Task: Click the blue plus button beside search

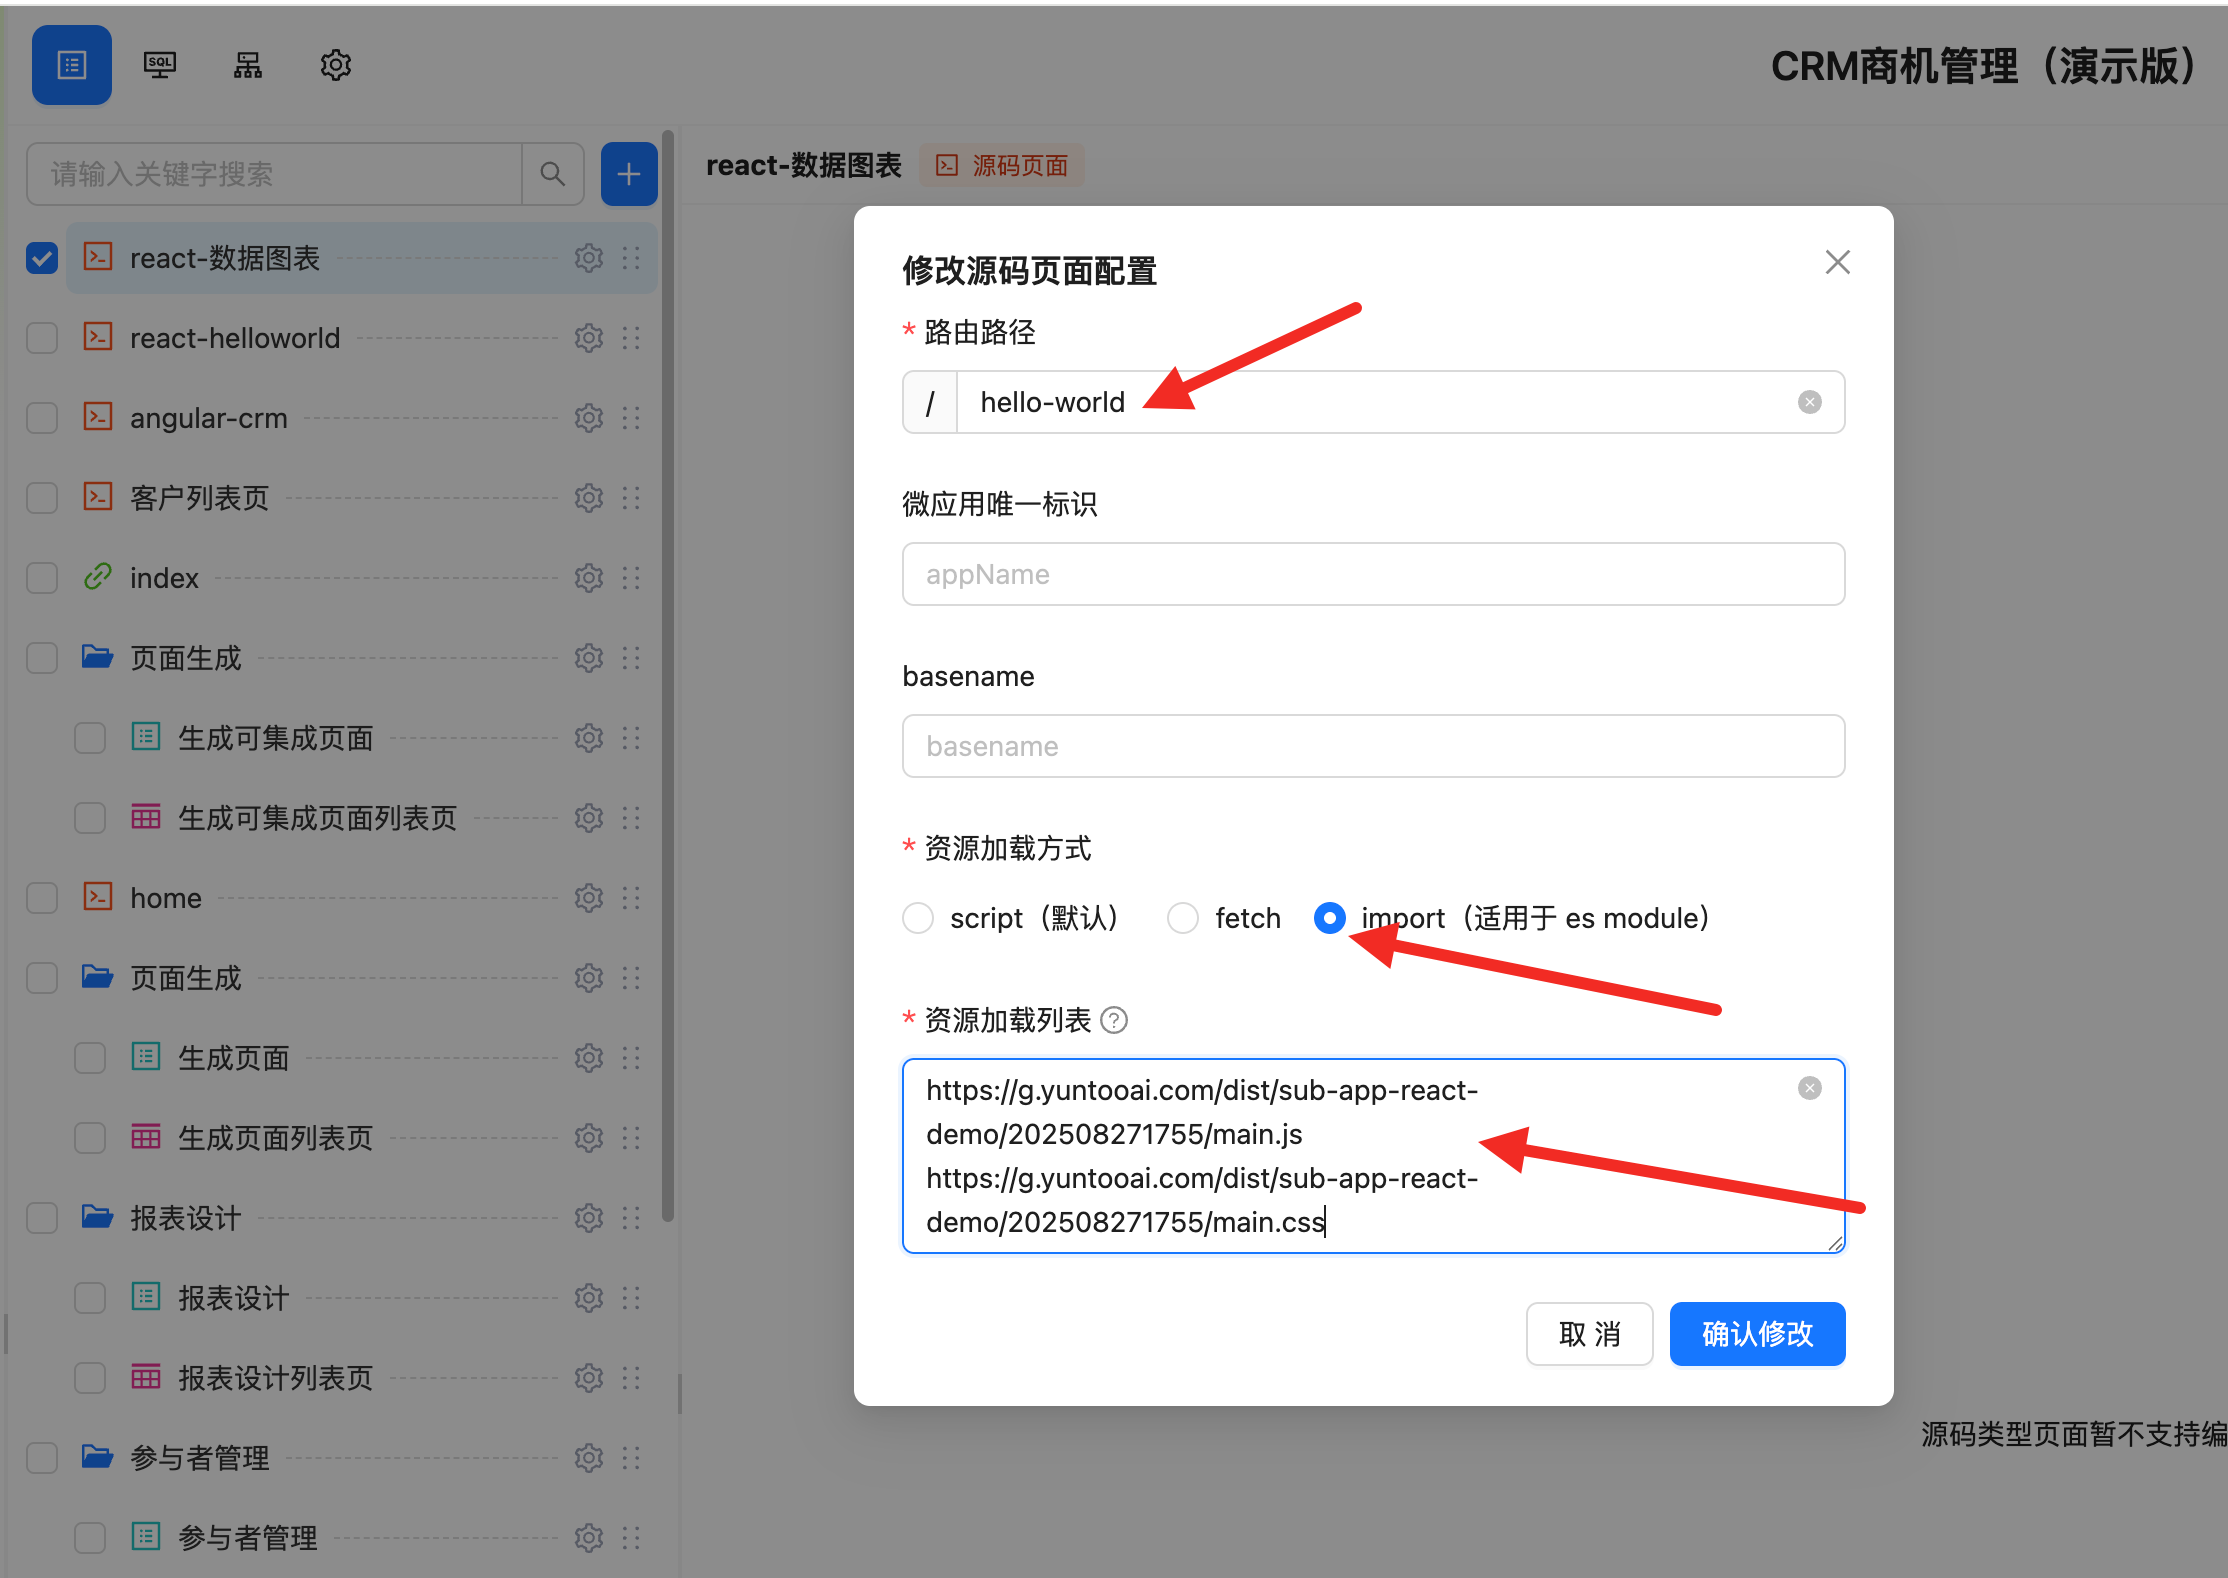Action: (x=629, y=173)
